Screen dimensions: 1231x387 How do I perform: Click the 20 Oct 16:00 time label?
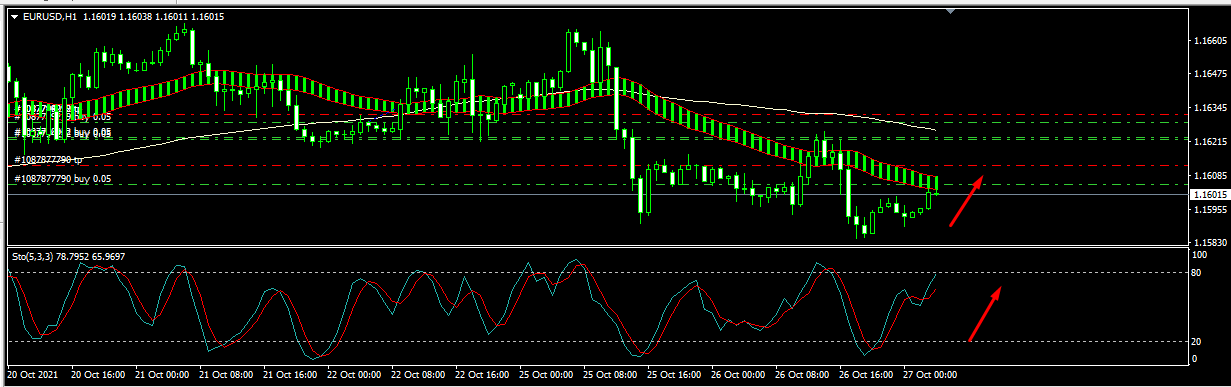pos(98,376)
